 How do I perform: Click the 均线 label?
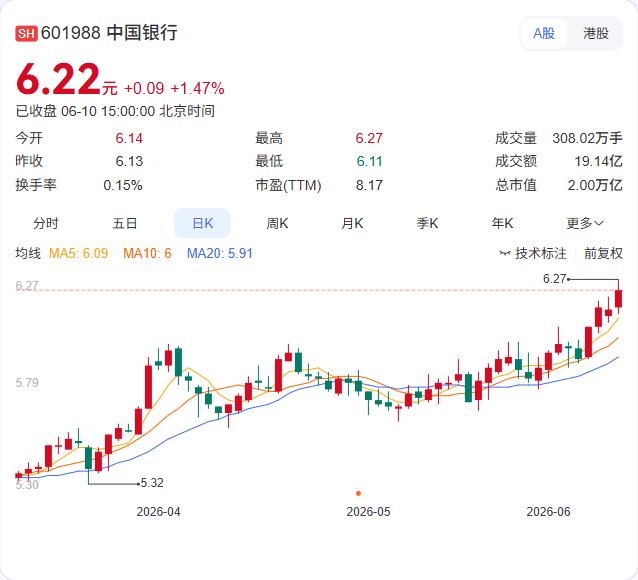pos(28,254)
